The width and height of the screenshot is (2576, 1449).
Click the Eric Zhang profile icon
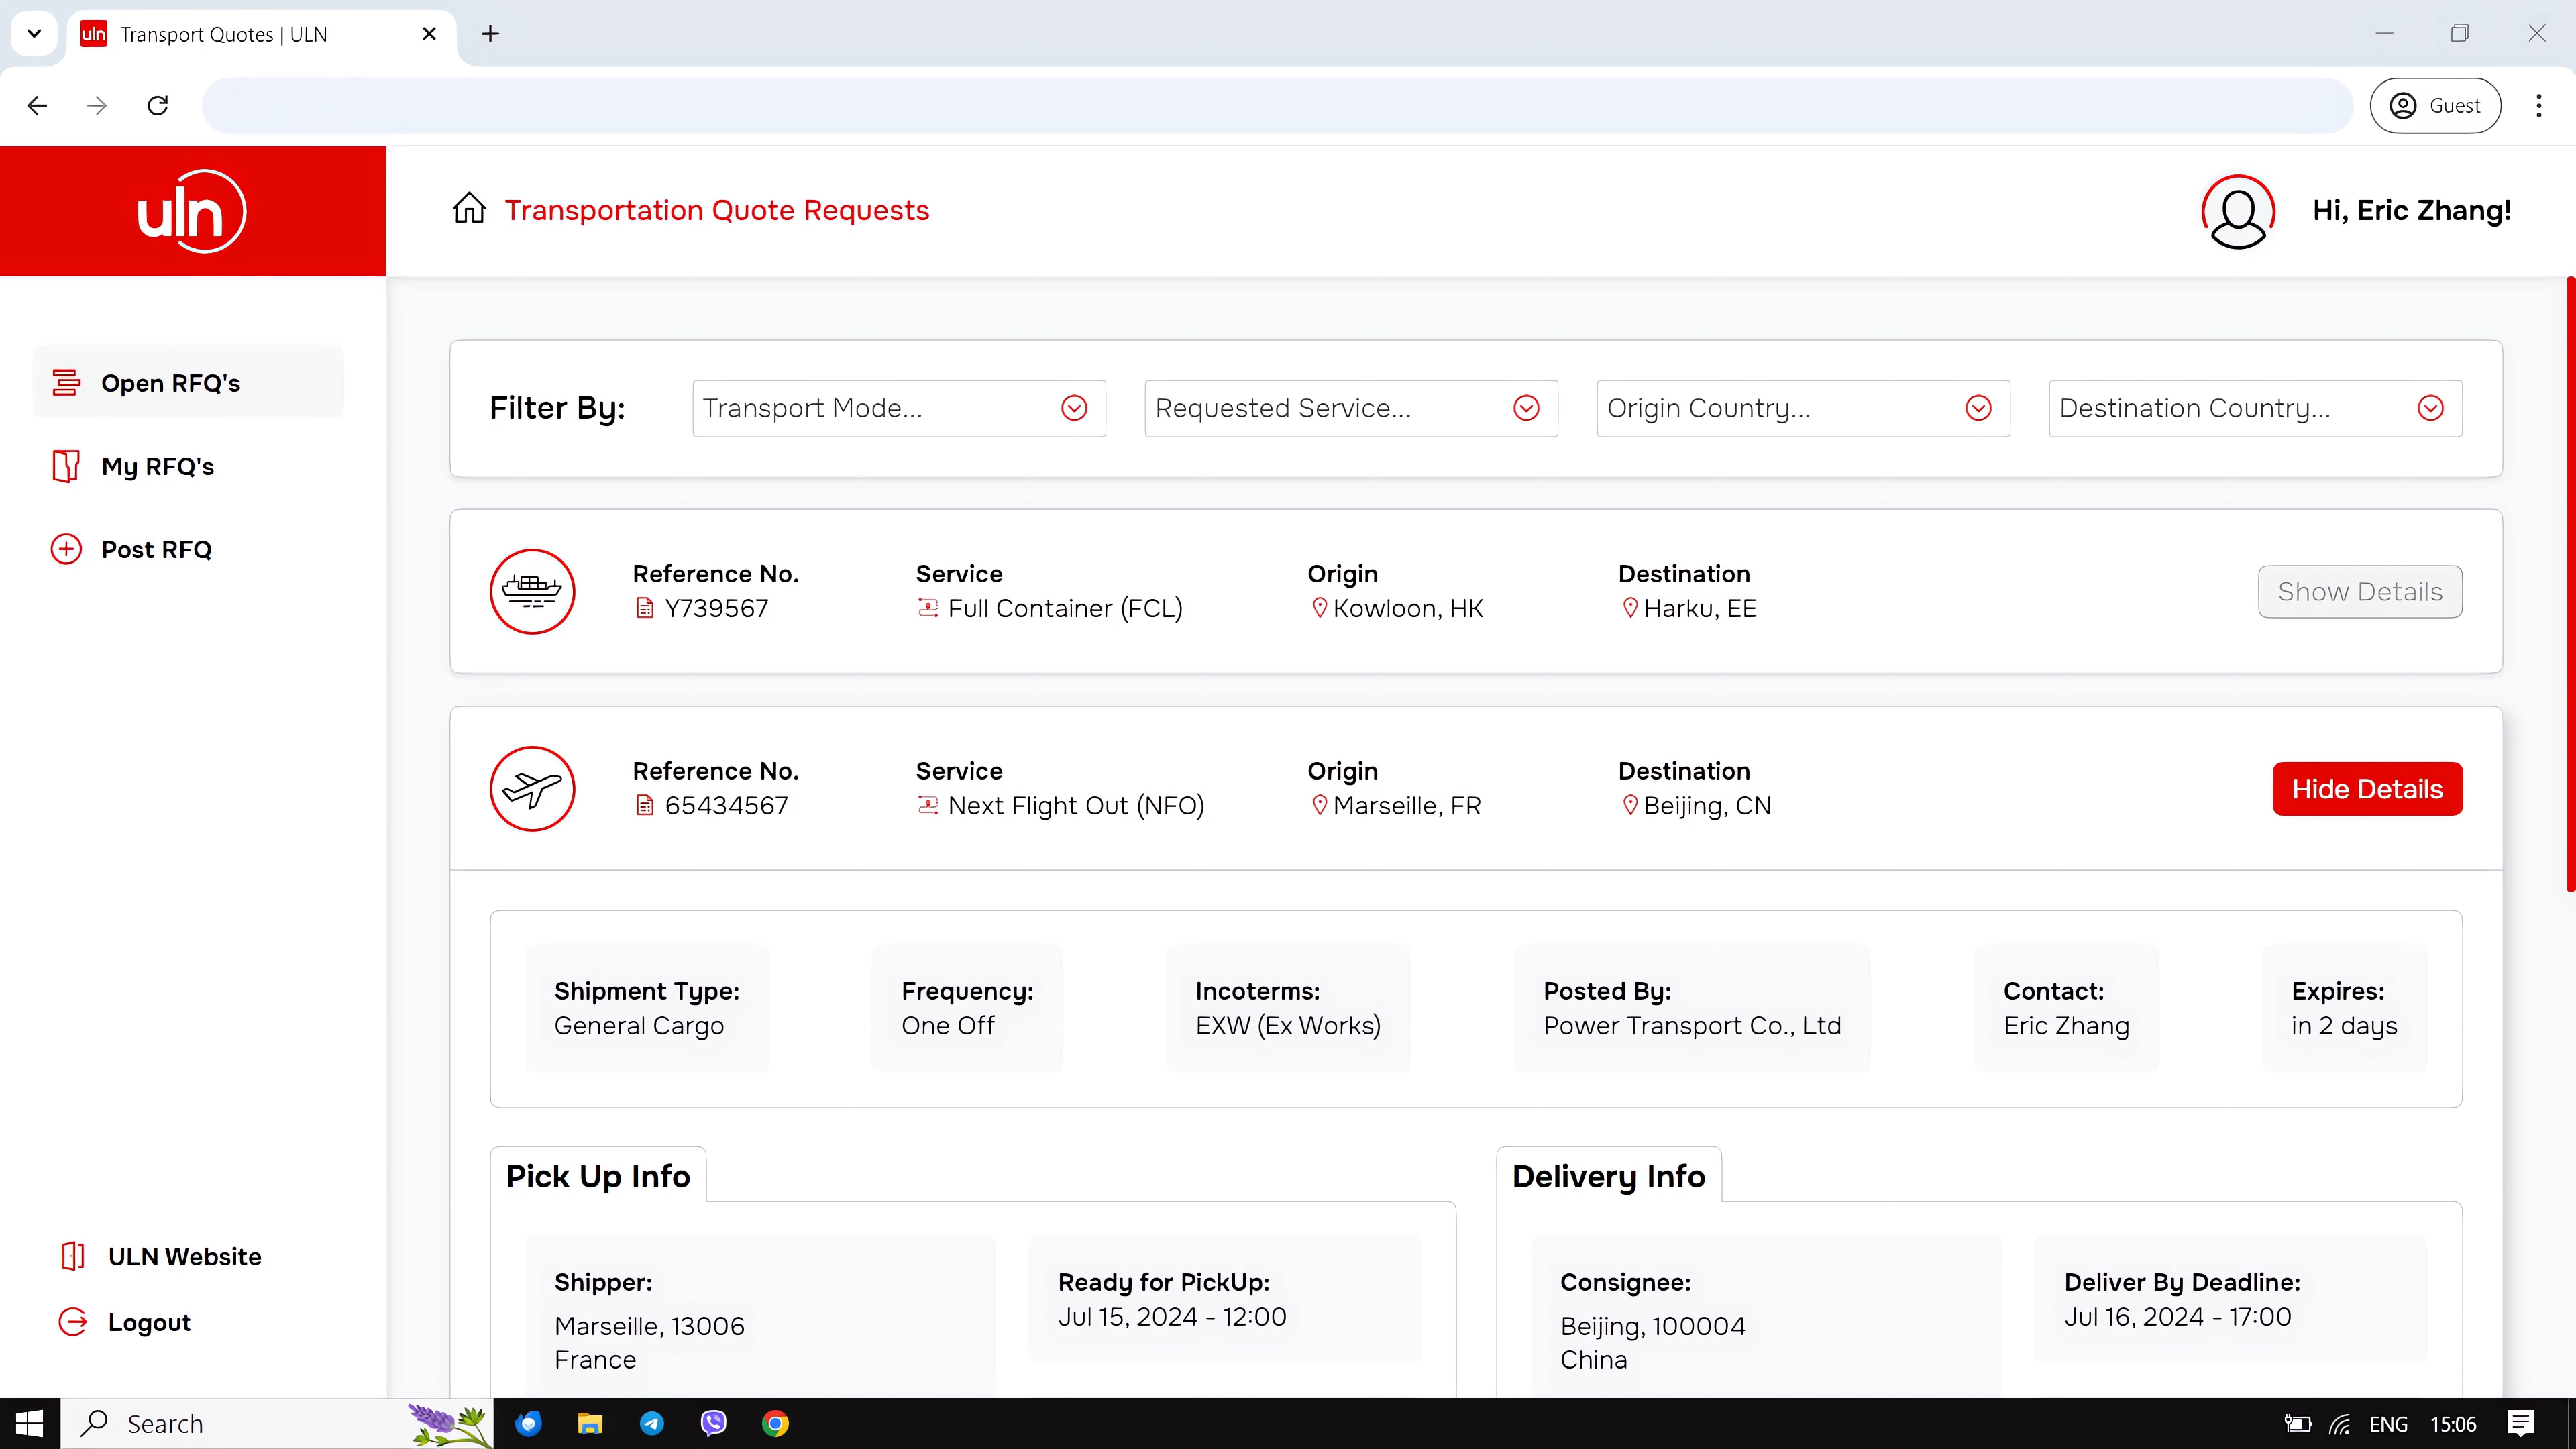[x=2237, y=210]
